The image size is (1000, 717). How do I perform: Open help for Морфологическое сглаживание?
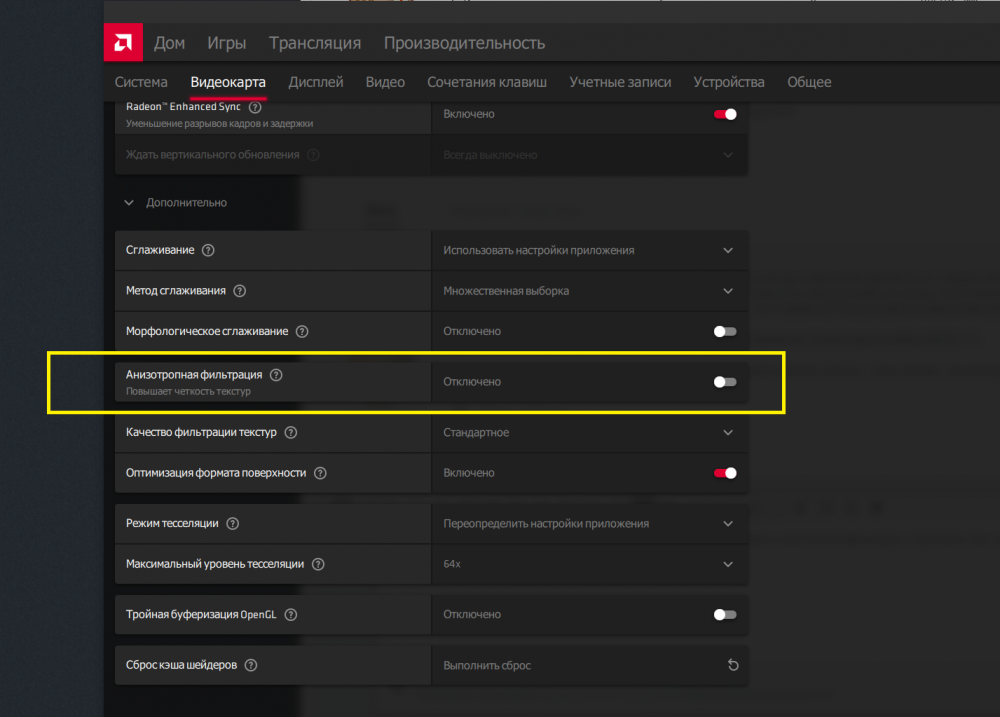point(302,331)
